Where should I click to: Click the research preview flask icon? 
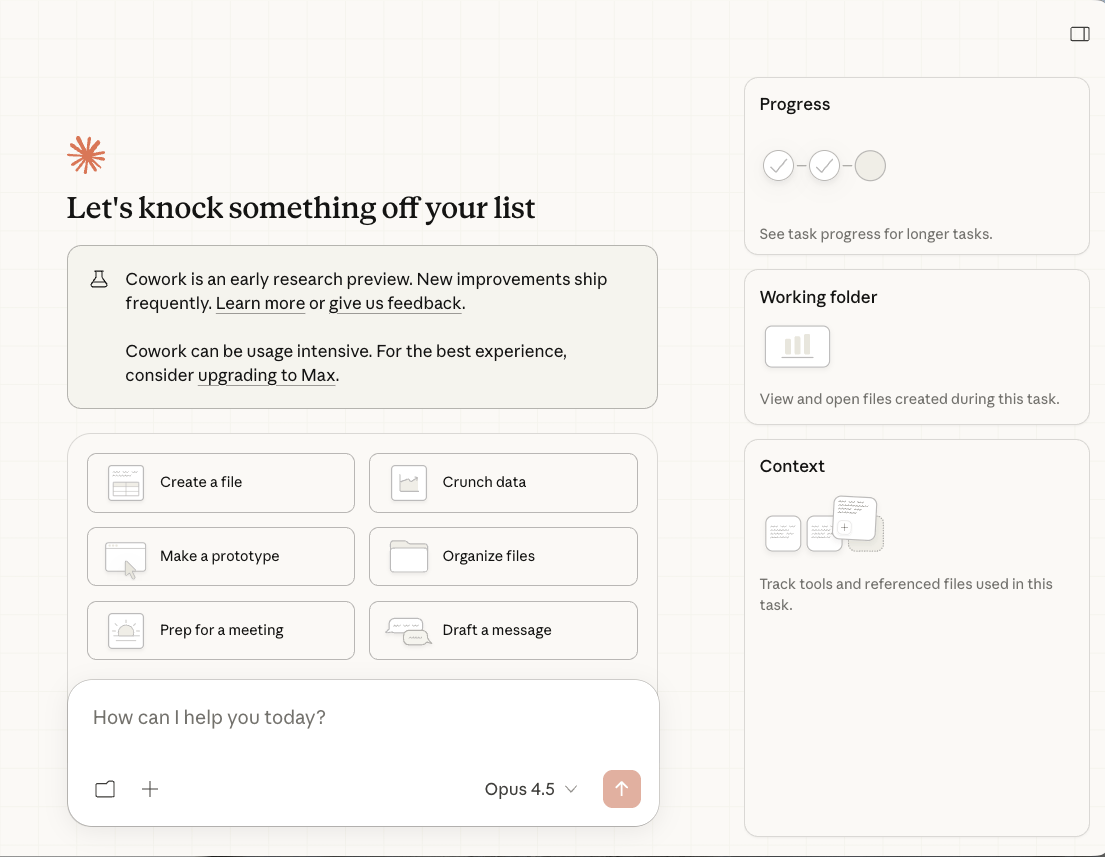coord(99,280)
